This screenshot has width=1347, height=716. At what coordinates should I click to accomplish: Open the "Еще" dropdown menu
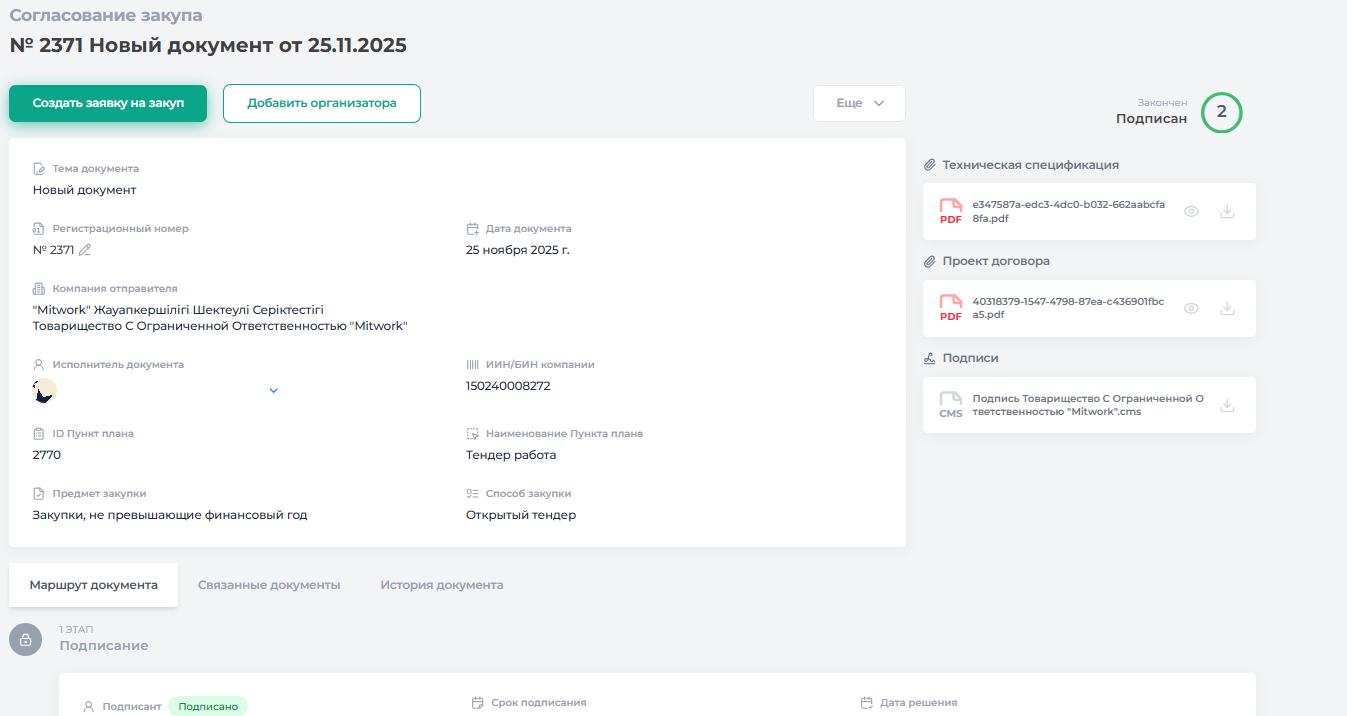pyautogui.click(x=859, y=103)
